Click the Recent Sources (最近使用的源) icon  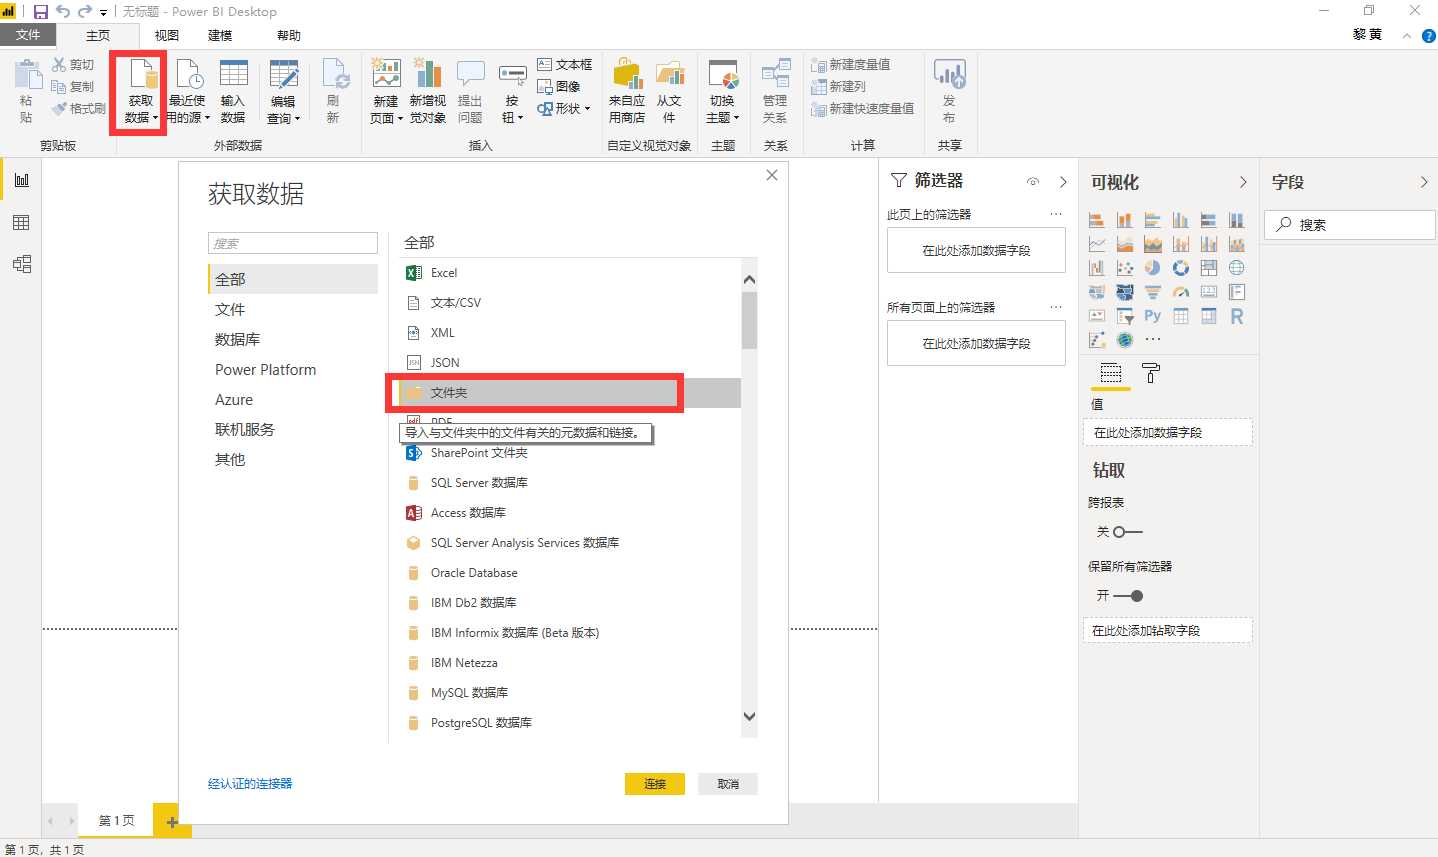coord(188,76)
